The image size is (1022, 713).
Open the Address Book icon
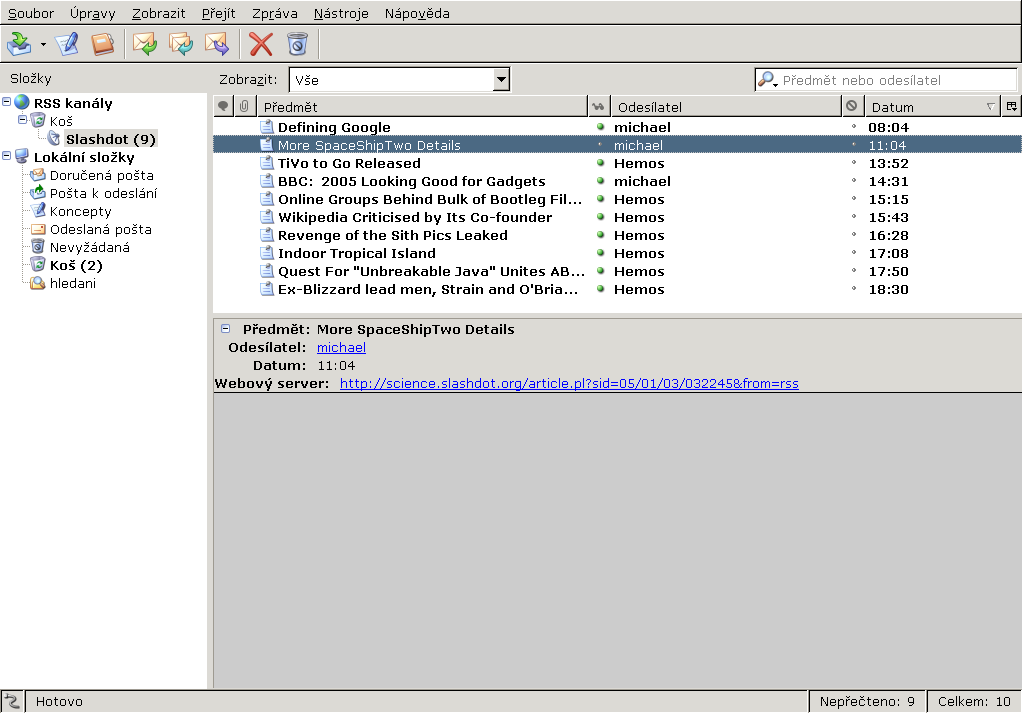102,44
